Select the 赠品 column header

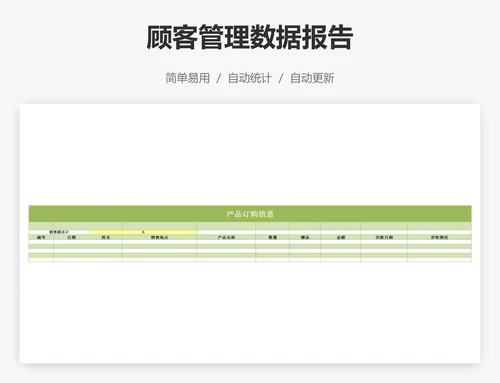(305, 237)
